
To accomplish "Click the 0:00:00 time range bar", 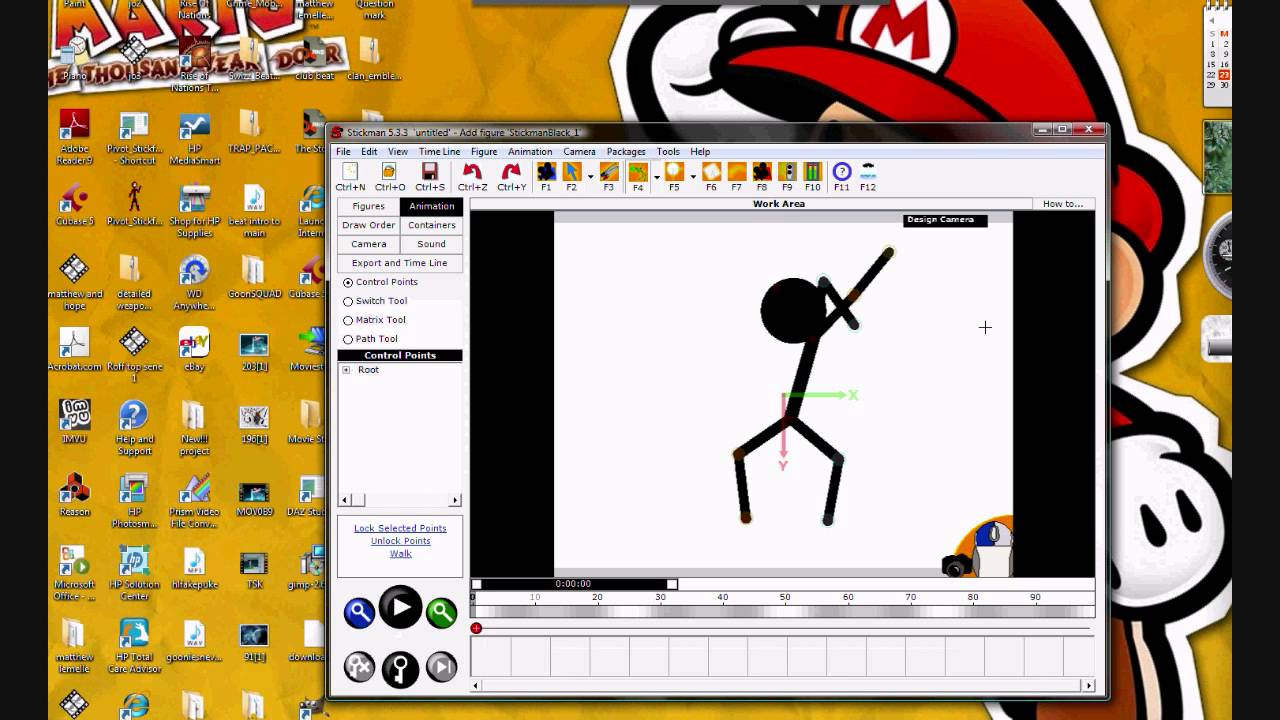I will click(x=573, y=584).
